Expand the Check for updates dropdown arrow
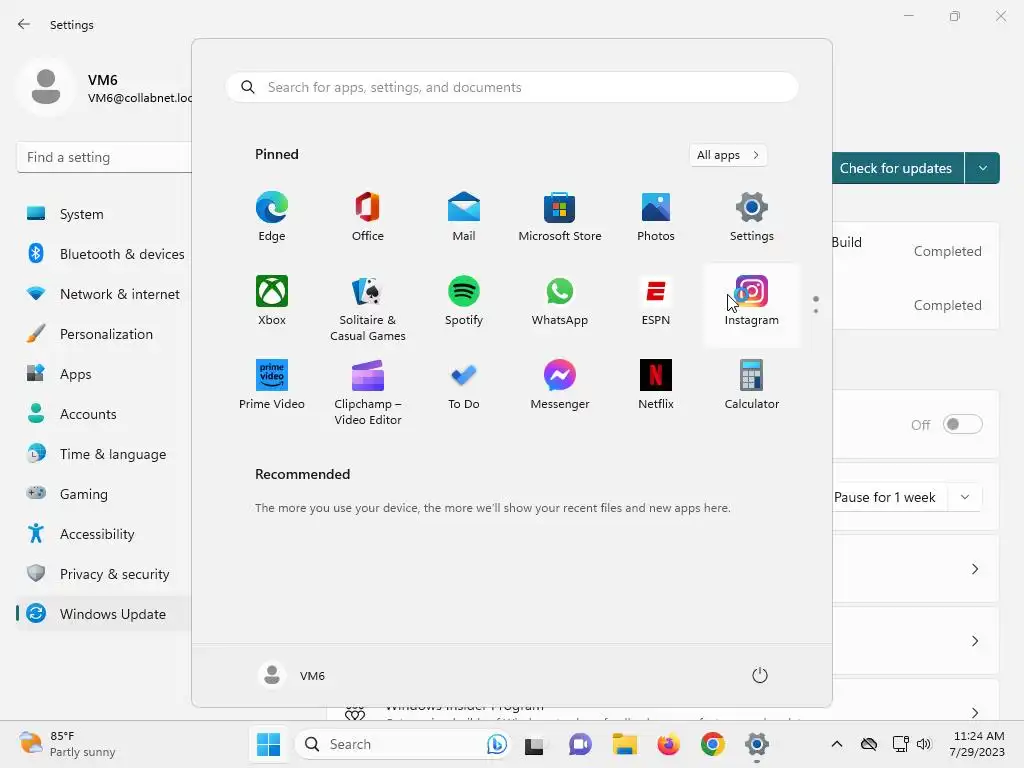 point(982,168)
